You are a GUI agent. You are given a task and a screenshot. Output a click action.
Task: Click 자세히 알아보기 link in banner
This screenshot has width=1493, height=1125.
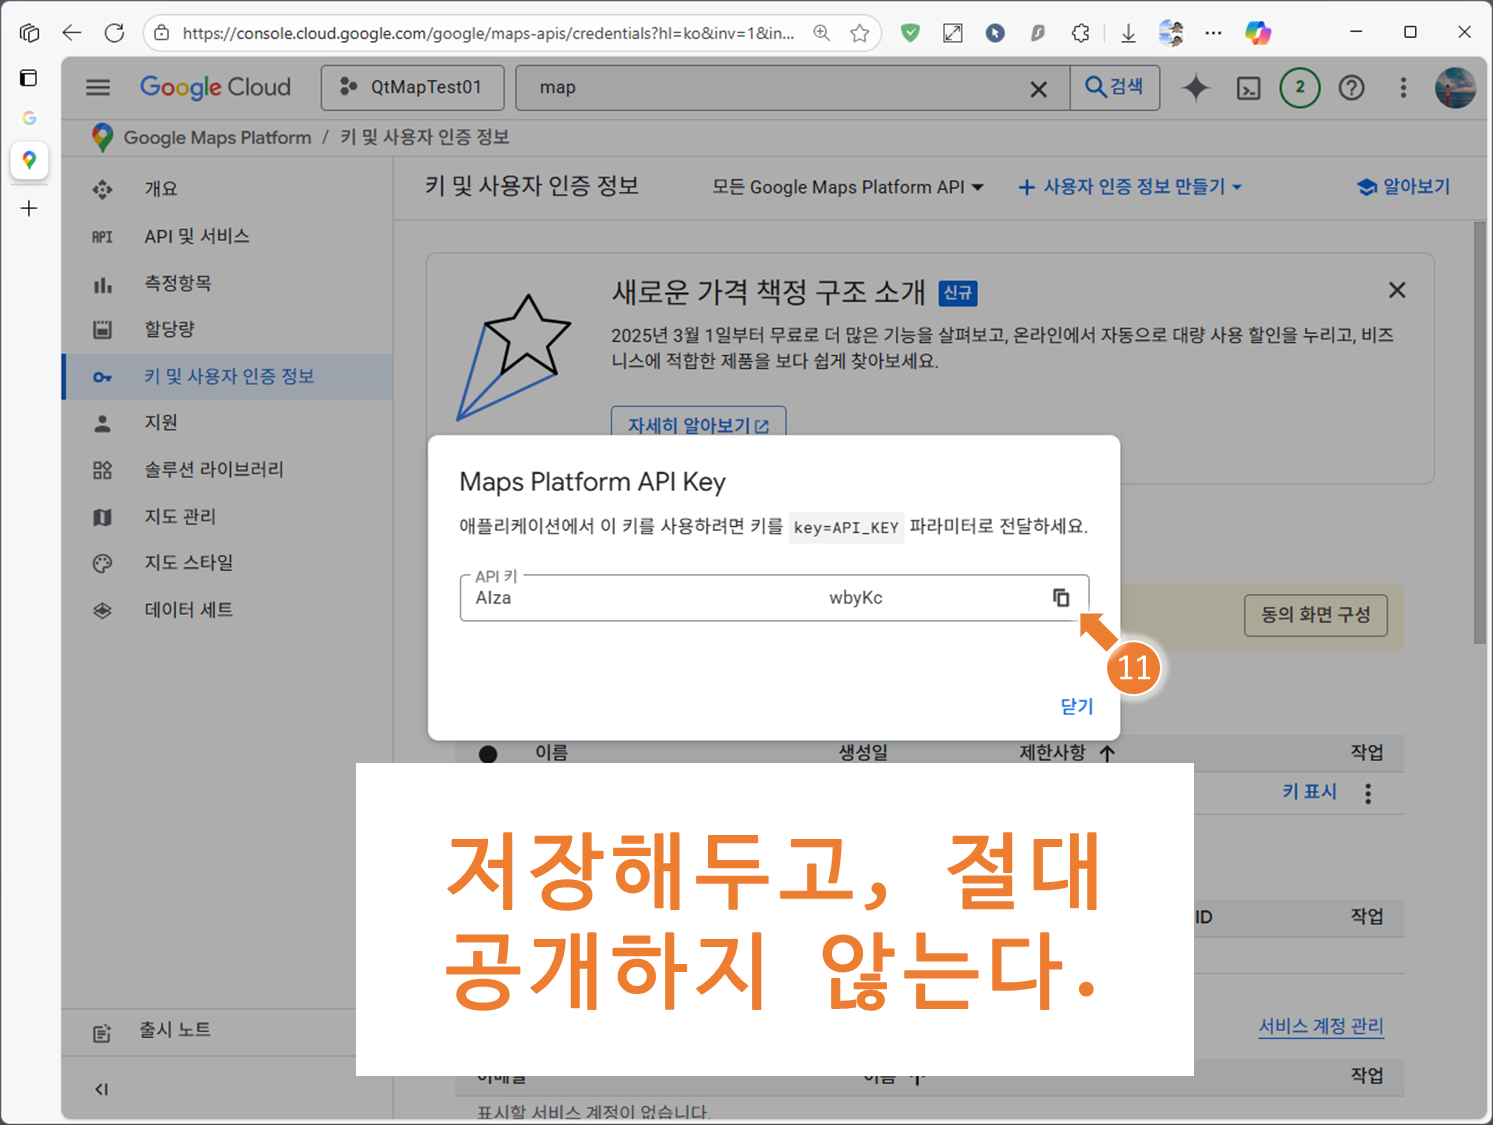[698, 424]
